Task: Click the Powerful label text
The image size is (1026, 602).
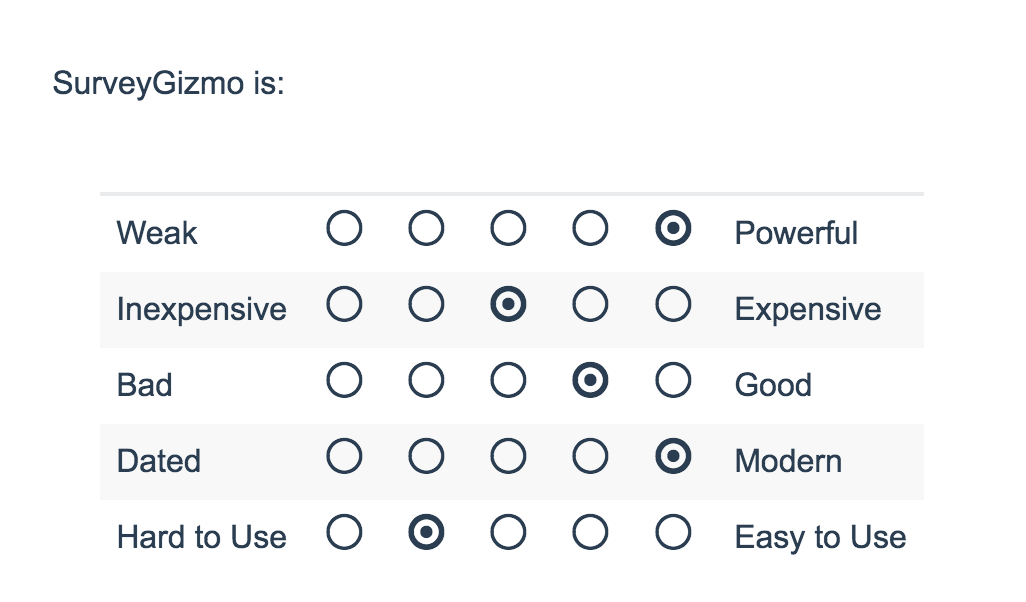Action: (796, 233)
